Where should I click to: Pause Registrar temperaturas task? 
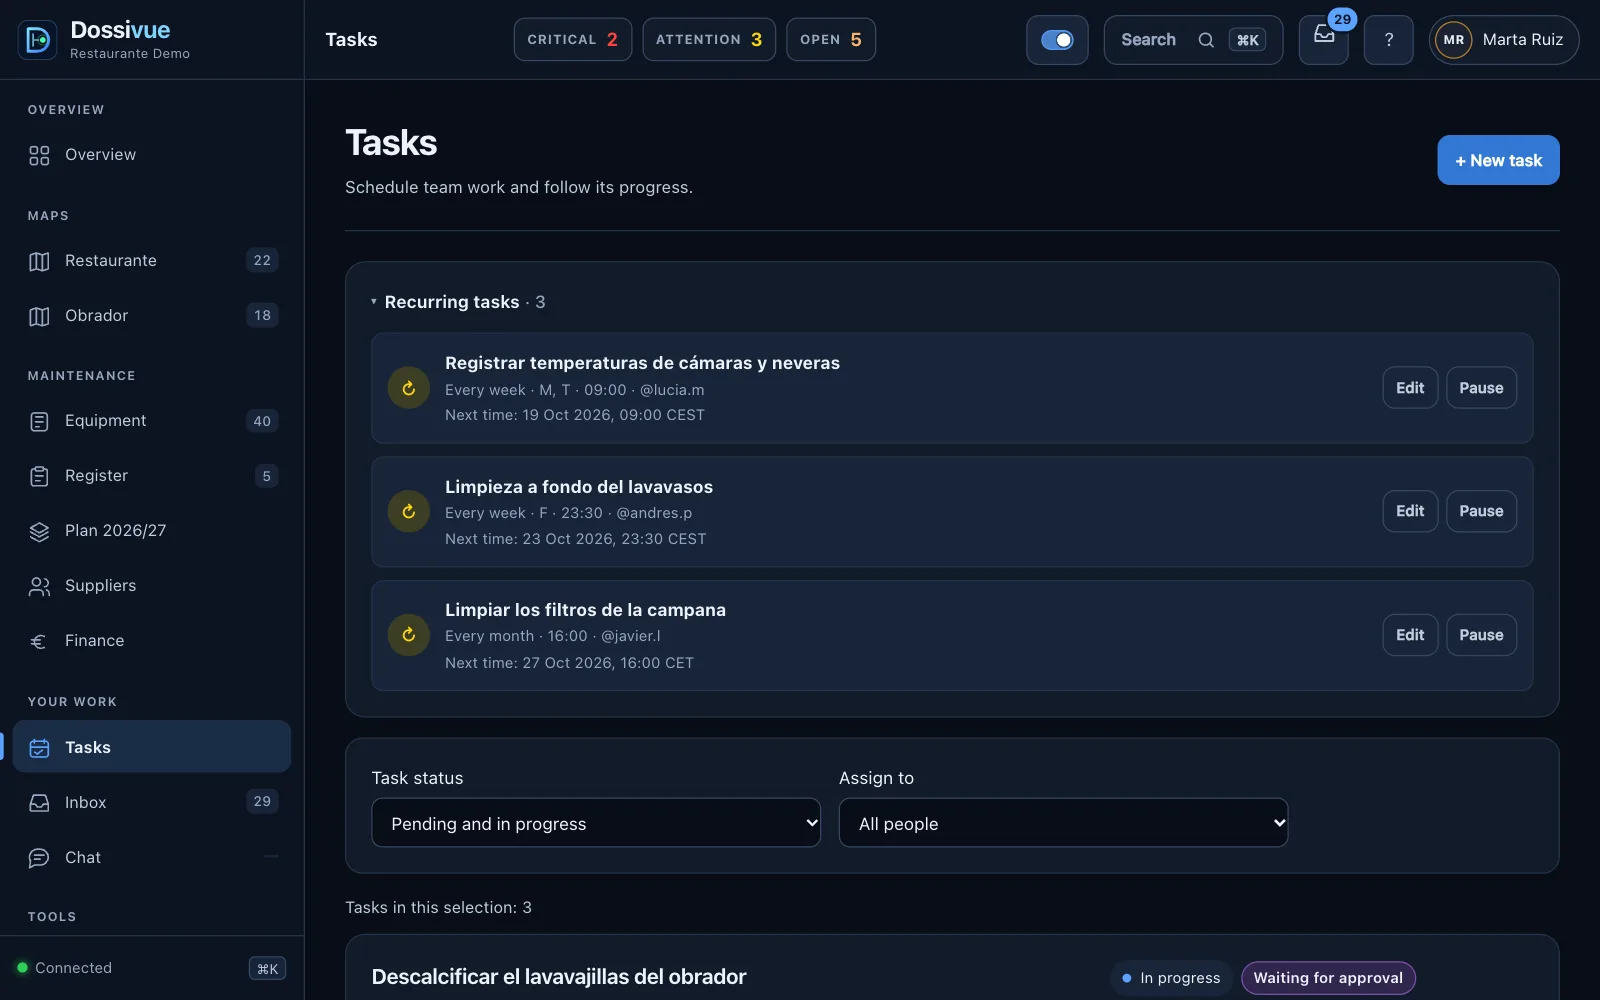pyautogui.click(x=1481, y=388)
